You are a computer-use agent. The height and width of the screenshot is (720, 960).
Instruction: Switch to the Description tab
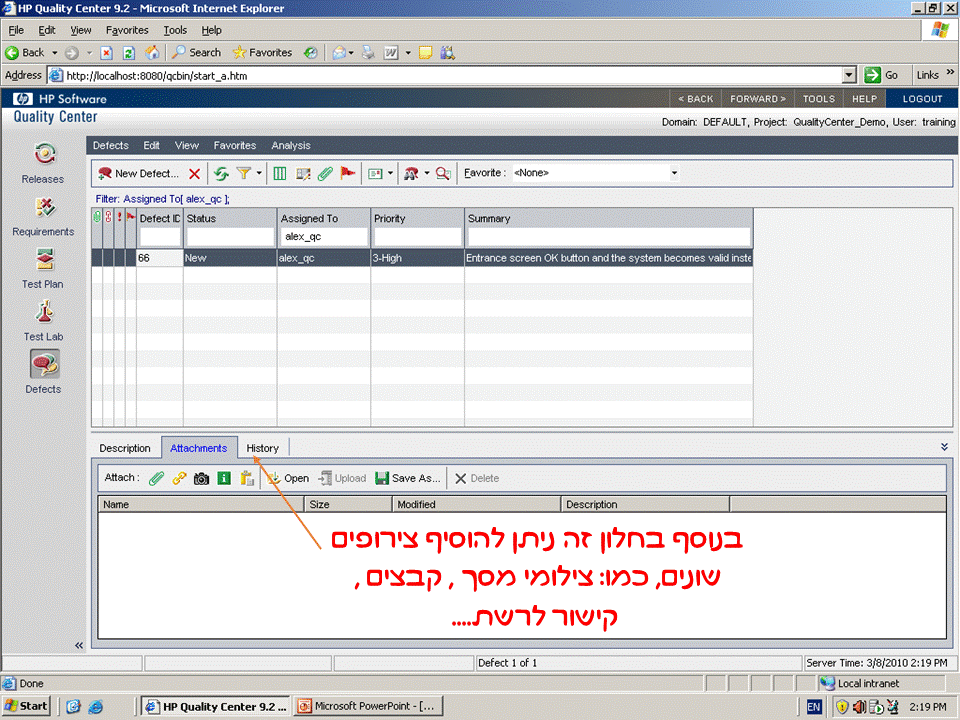tap(125, 448)
